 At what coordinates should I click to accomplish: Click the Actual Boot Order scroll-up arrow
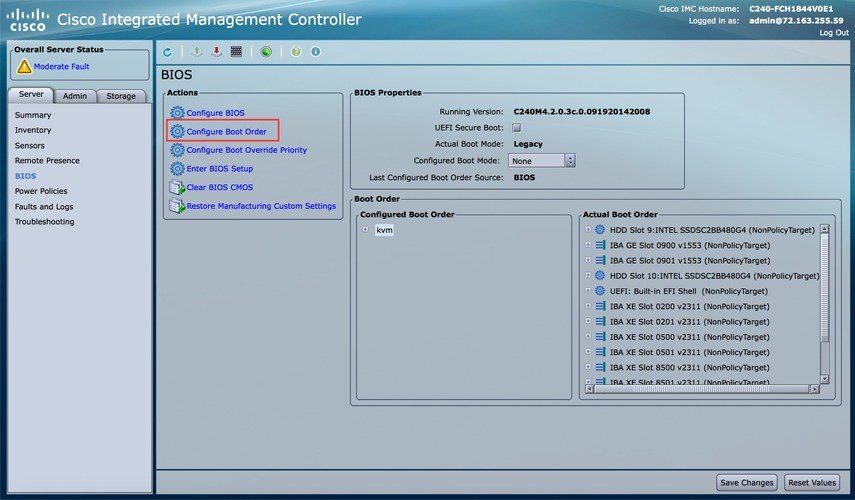[824, 229]
